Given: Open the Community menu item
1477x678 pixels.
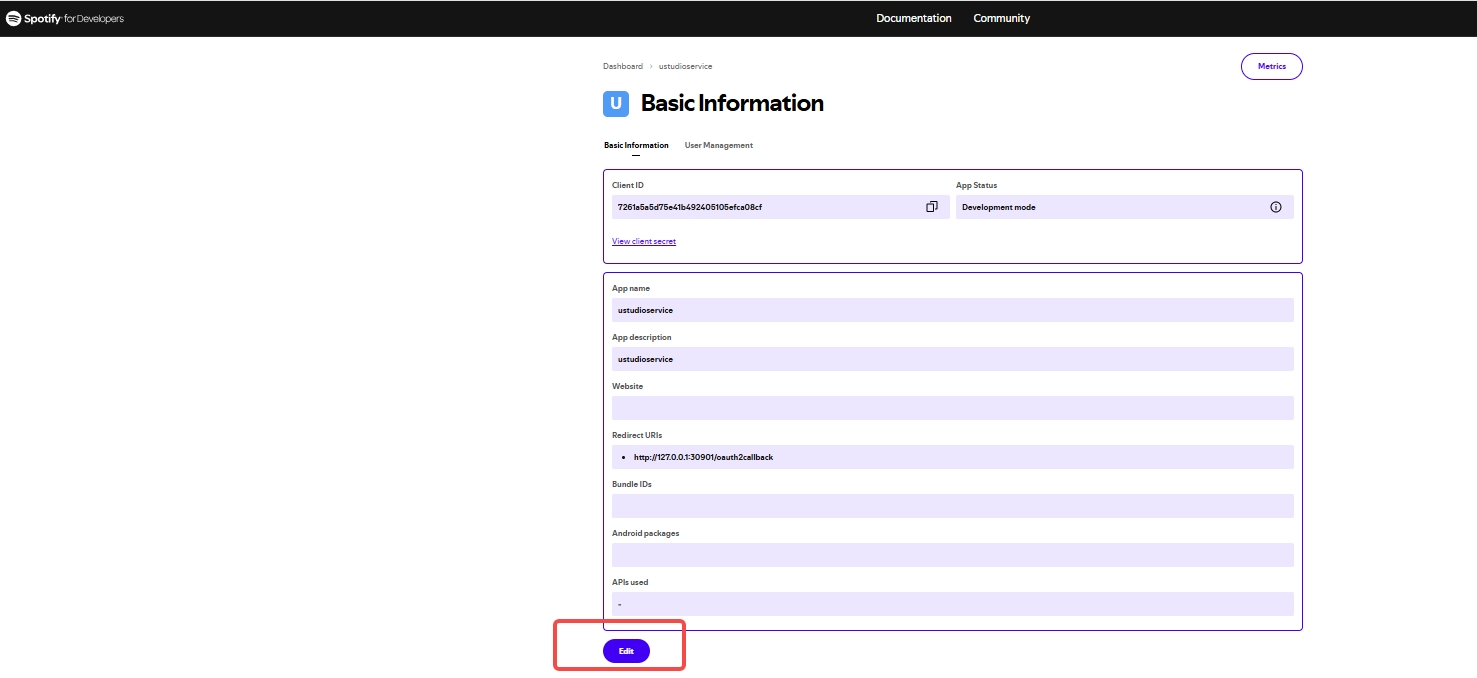Looking at the screenshot, I should pos(1001,18).
